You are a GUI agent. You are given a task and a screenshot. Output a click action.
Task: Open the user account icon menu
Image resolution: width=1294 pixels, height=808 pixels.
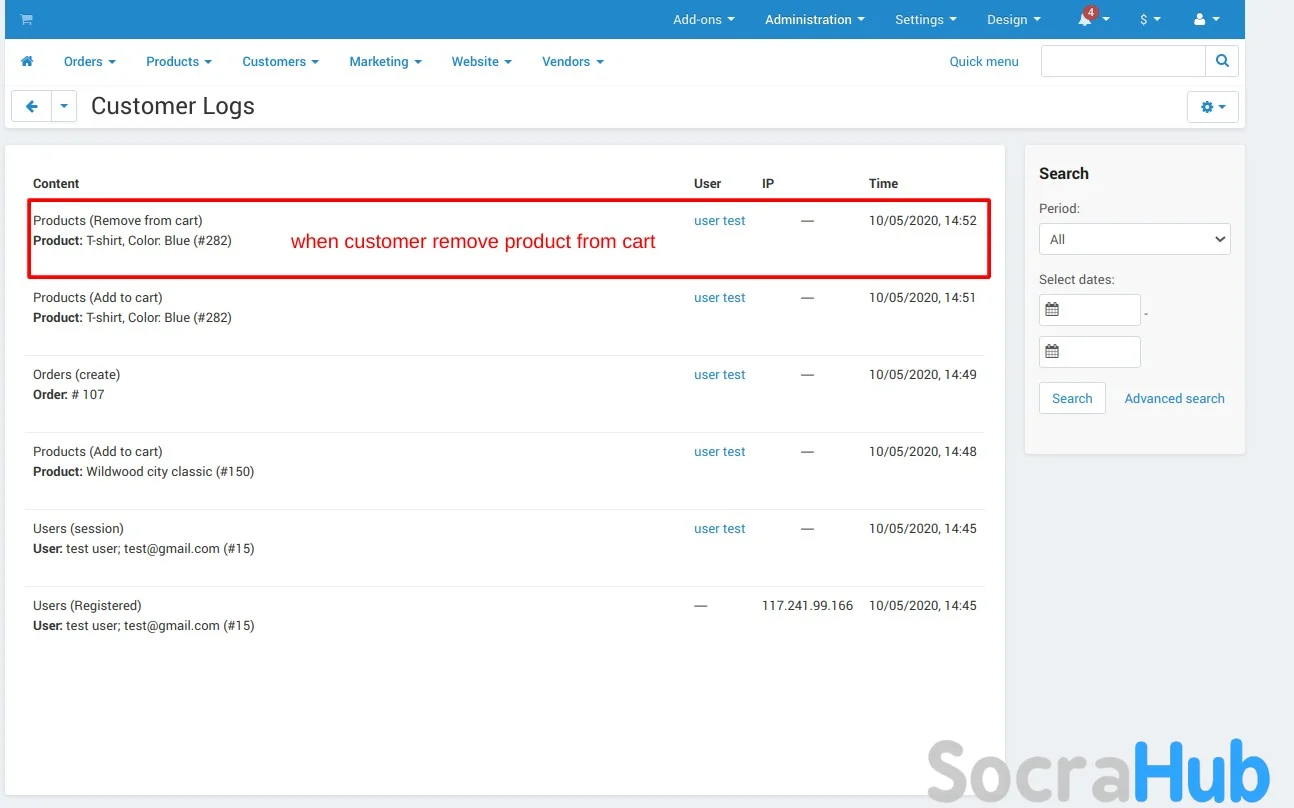tap(1206, 20)
